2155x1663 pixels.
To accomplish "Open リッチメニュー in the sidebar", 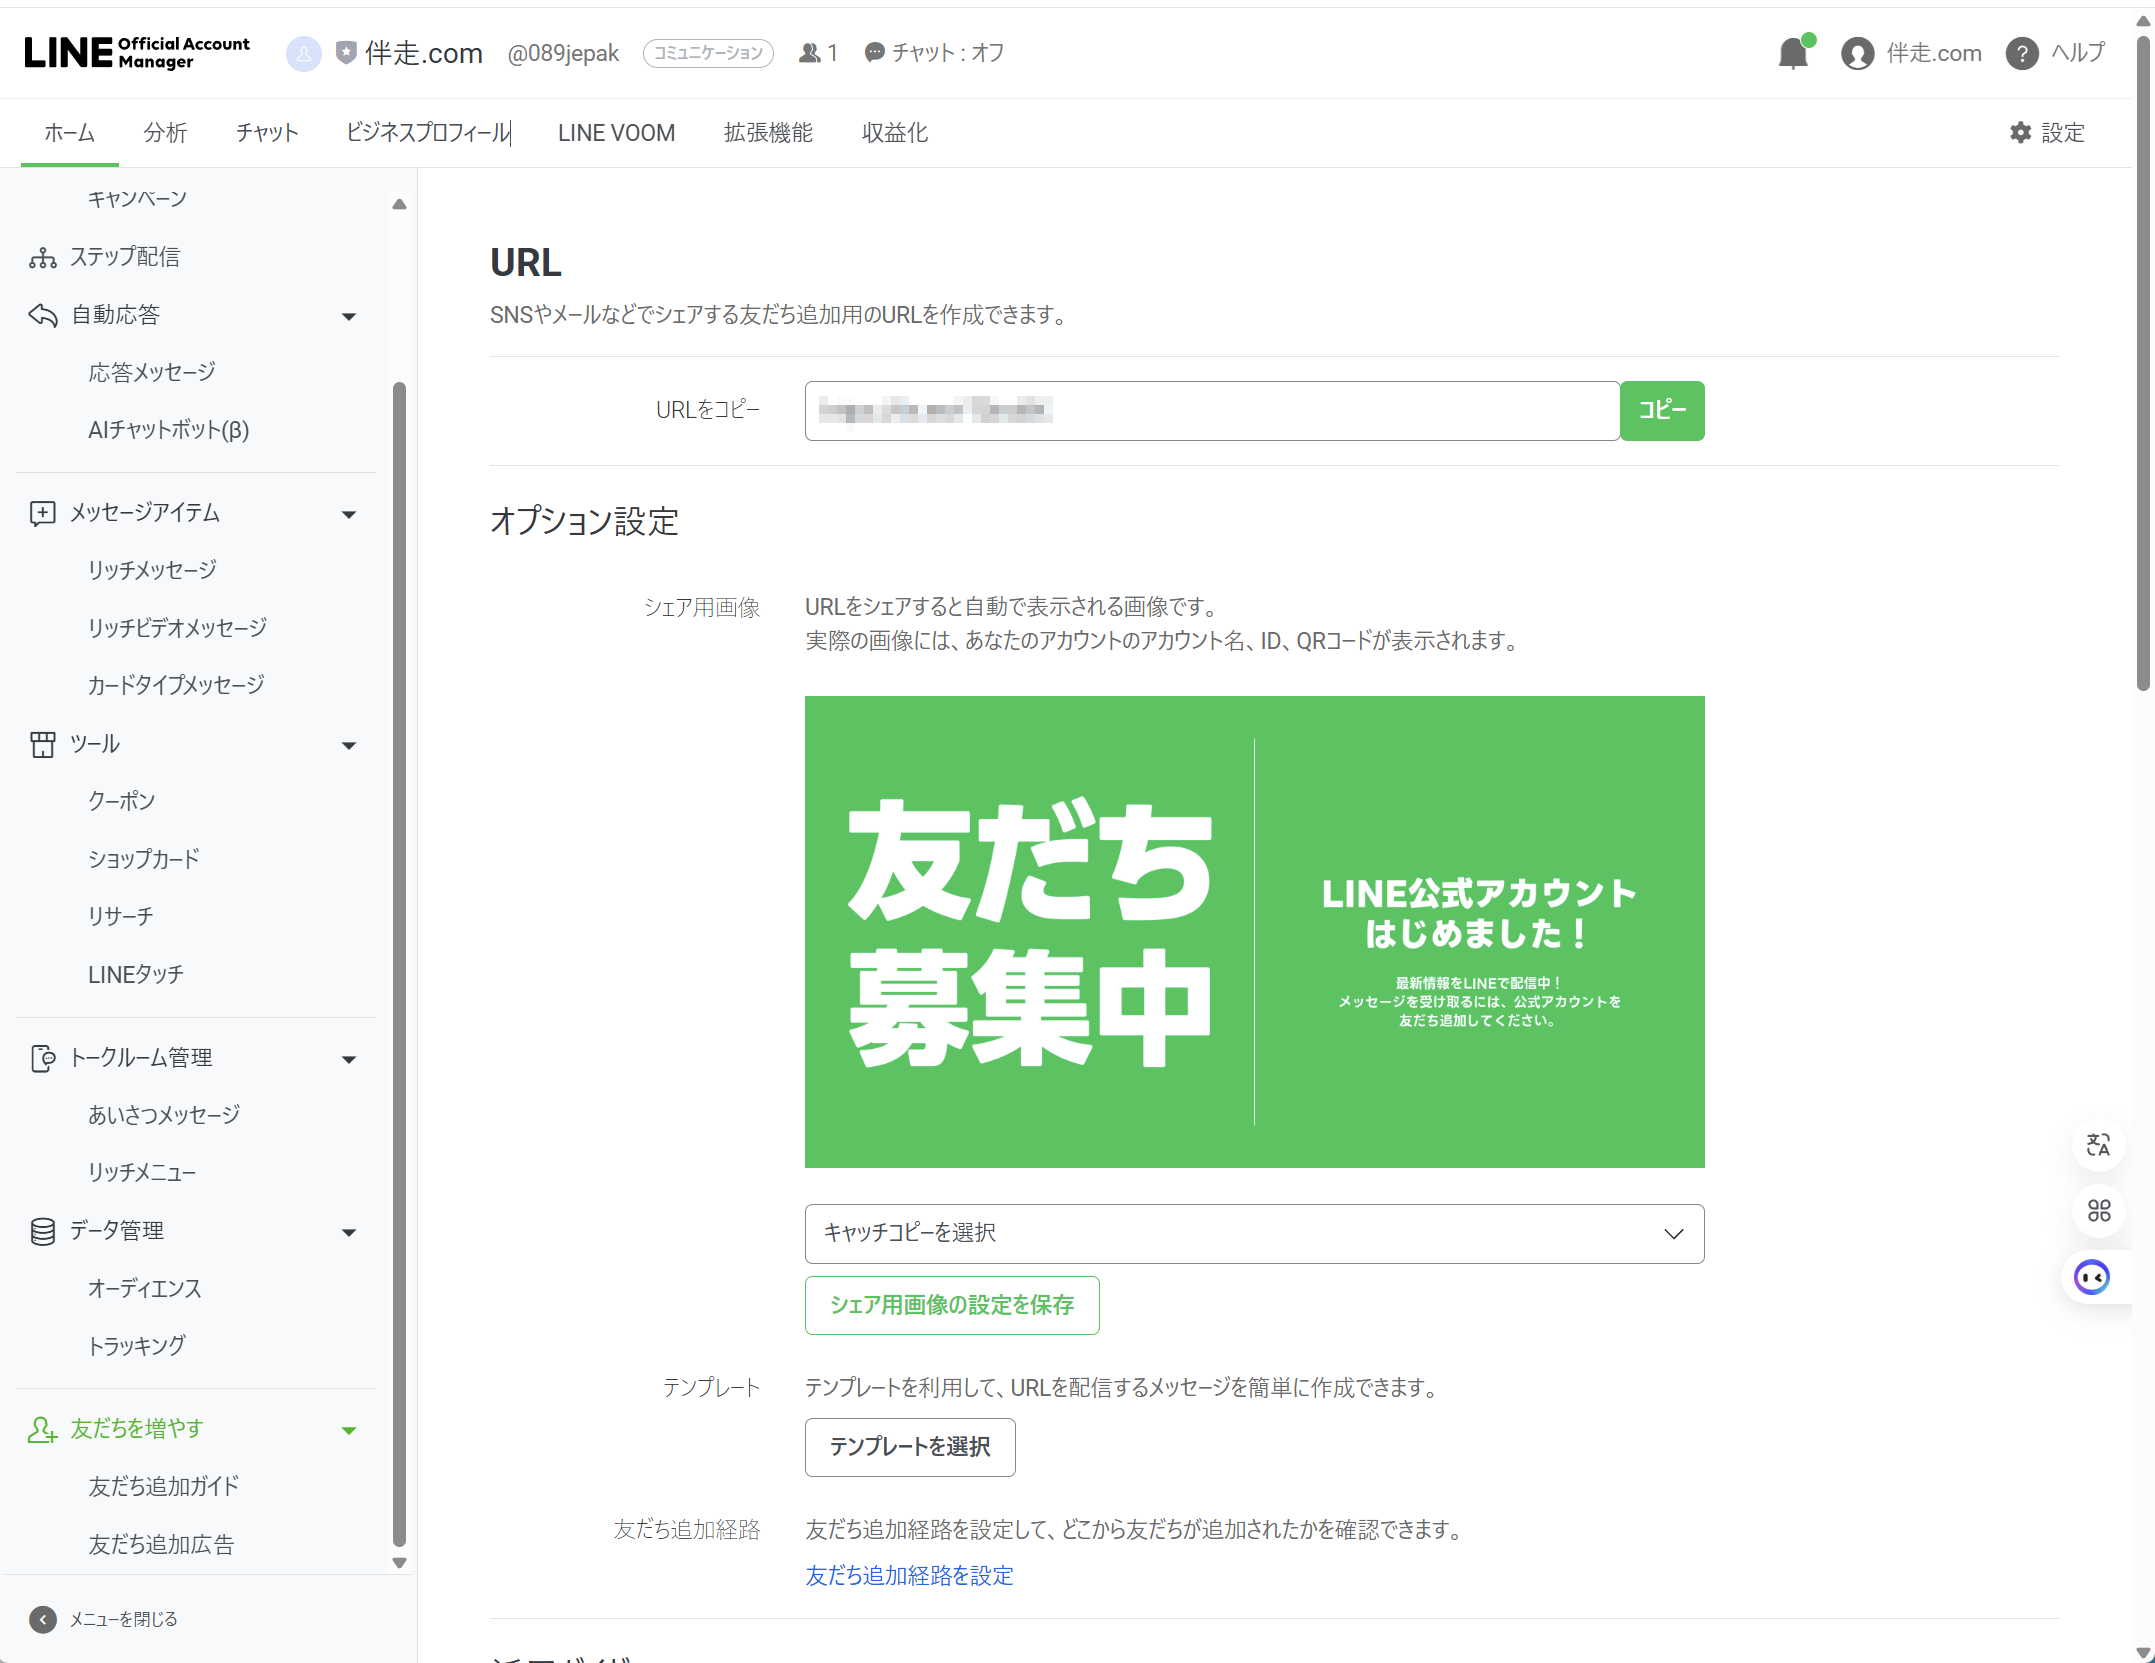I will (141, 1173).
